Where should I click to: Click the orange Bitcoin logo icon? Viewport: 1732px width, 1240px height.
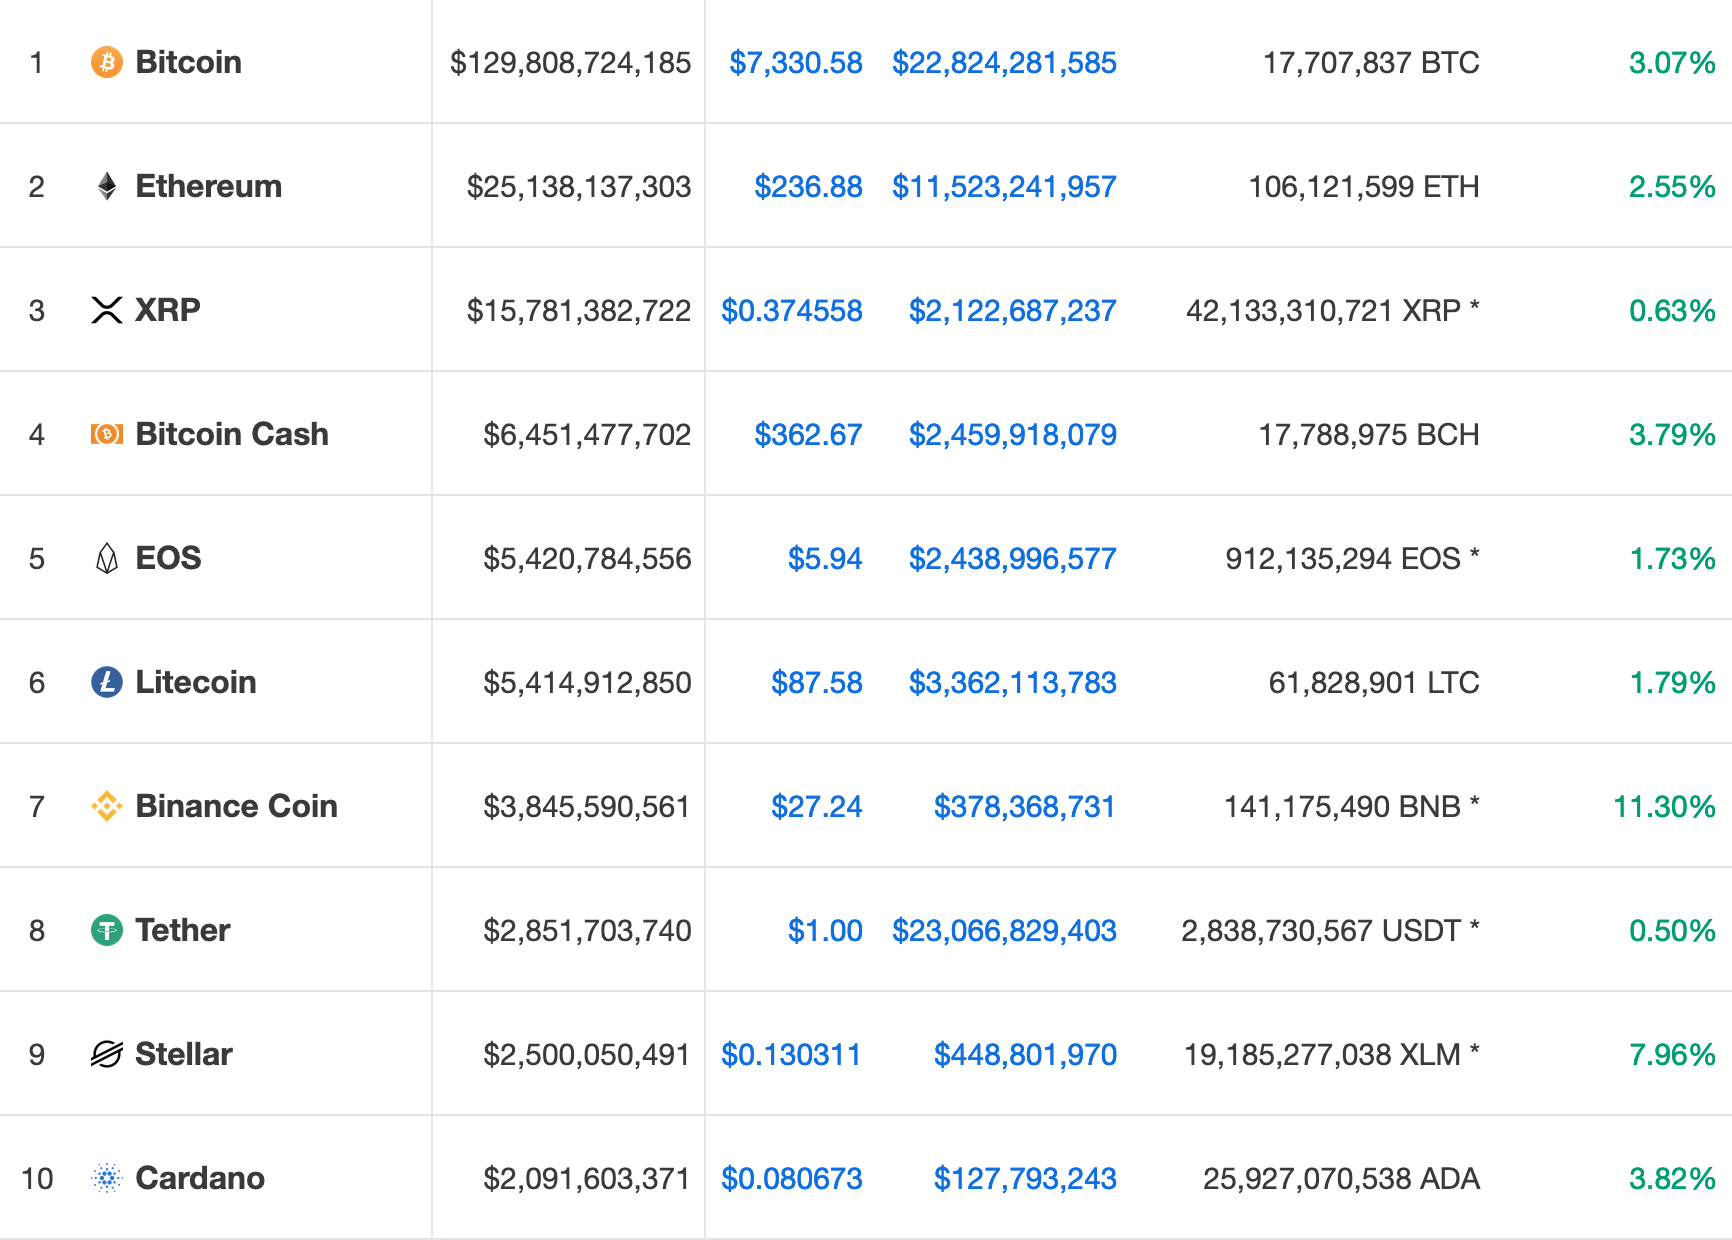click(107, 62)
